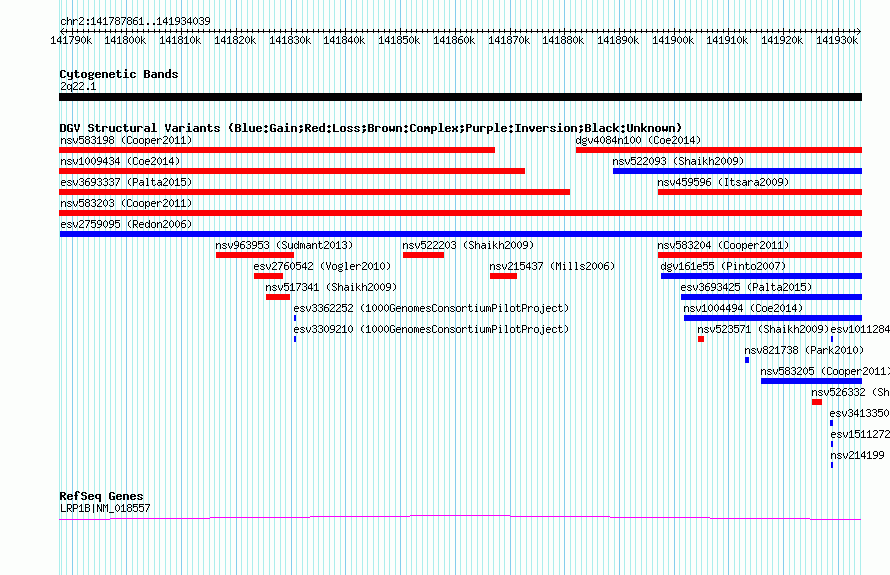Click the 141860k ruler position
The width and height of the screenshot is (890, 575).
pos(454,40)
